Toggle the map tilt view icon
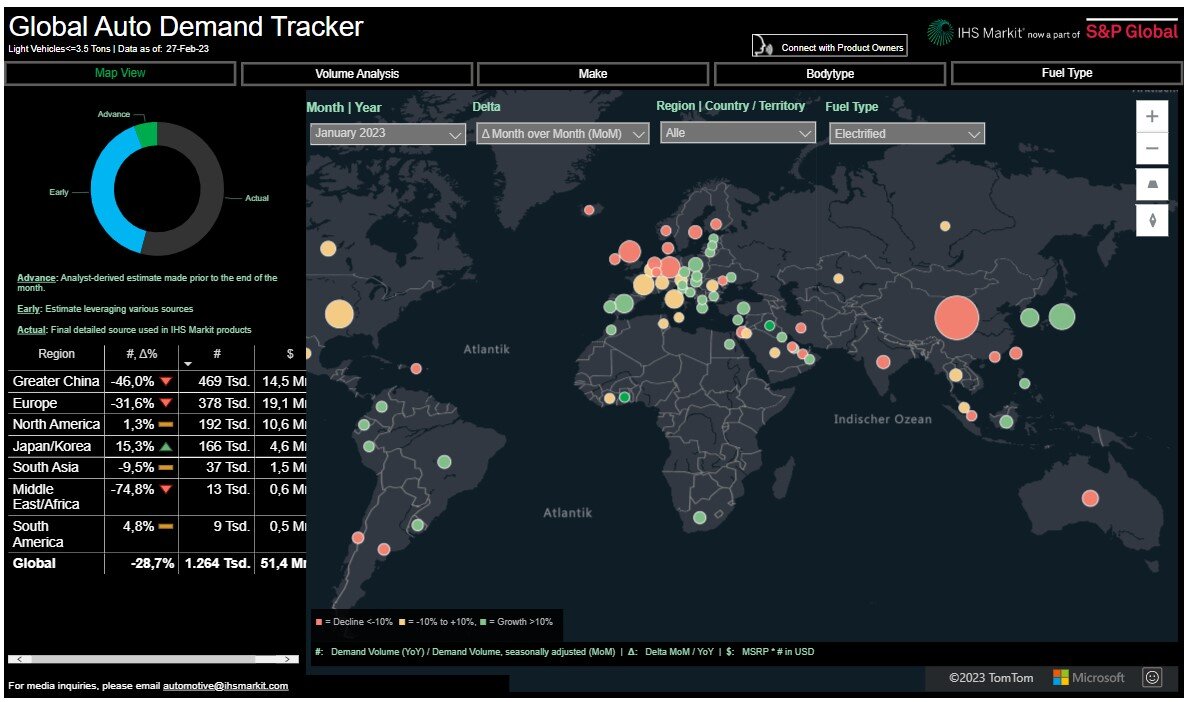 [1152, 185]
